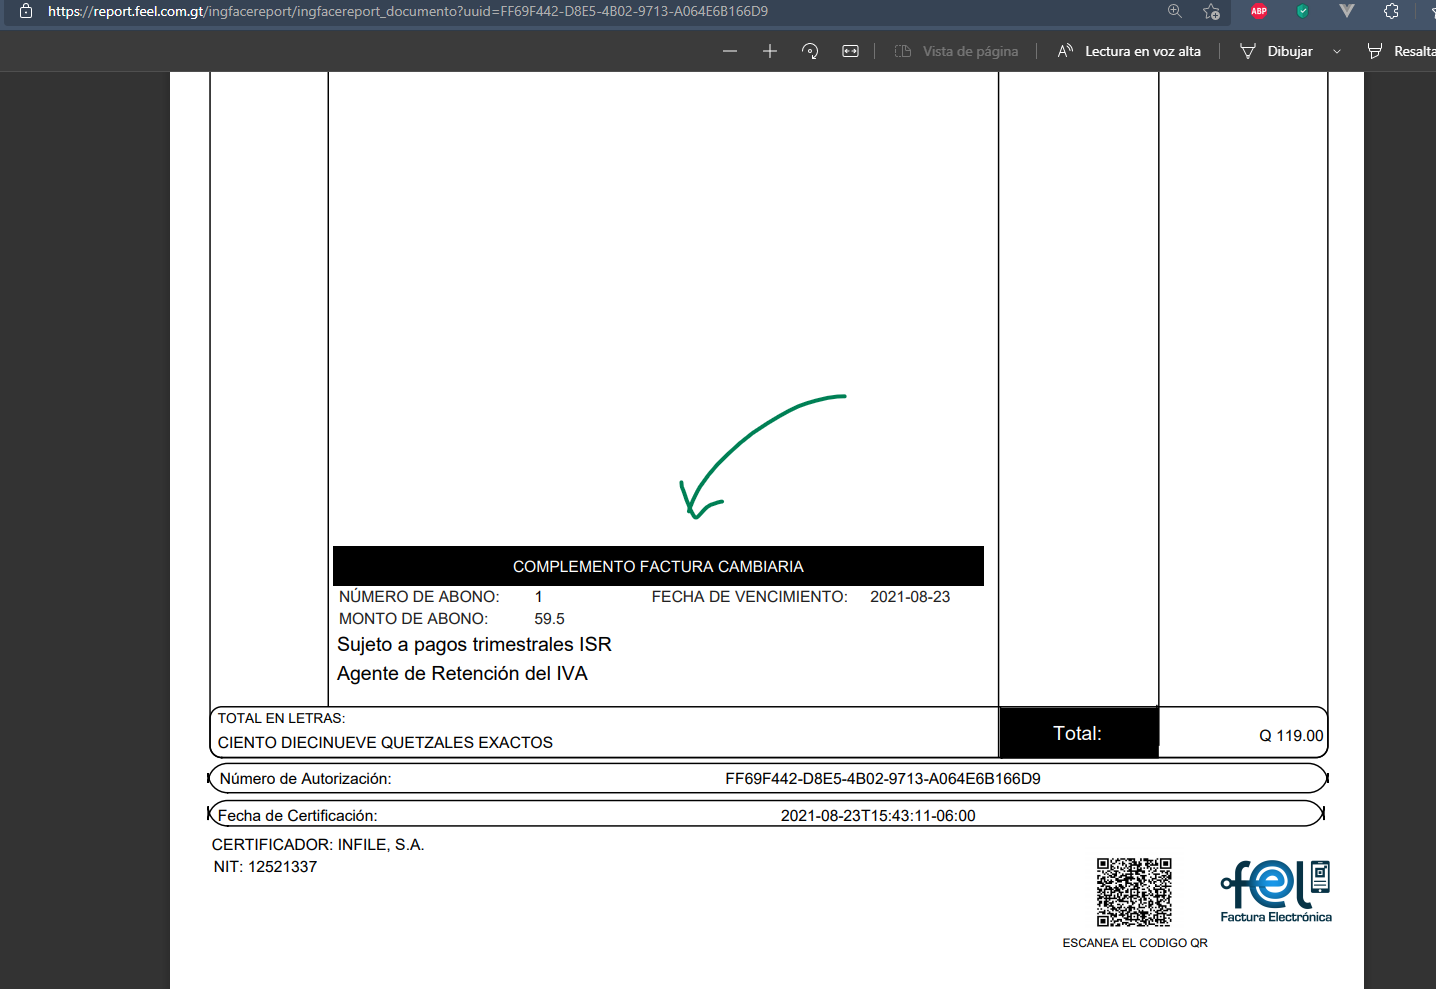Select the Dibujar drawing tool
The width and height of the screenshot is (1436, 989).
pyautogui.click(x=1276, y=51)
